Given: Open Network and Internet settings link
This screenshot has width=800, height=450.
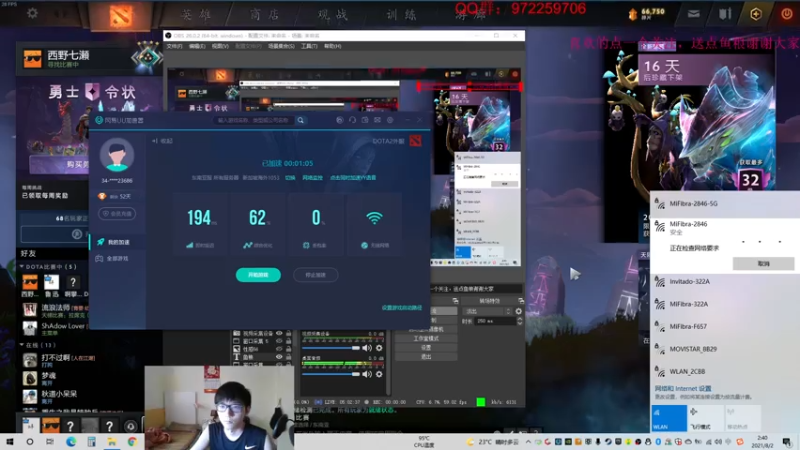Looking at the screenshot, I should (x=683, y=388).
